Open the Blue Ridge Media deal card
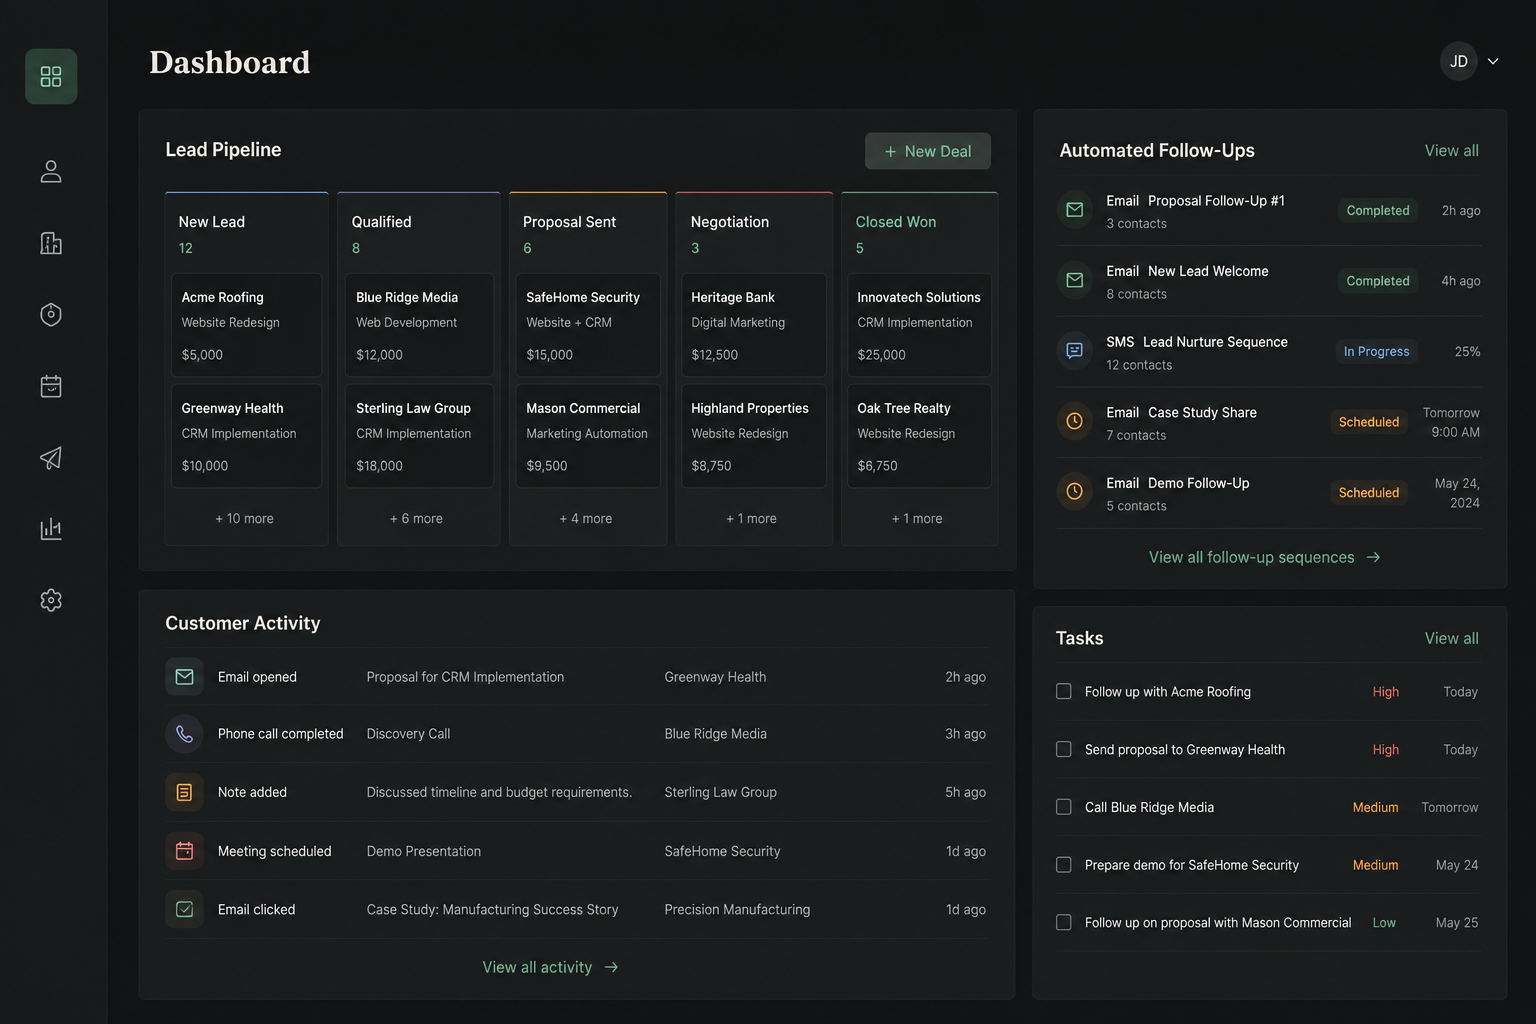This screenshot has width=1536, height=1024. 419,325
